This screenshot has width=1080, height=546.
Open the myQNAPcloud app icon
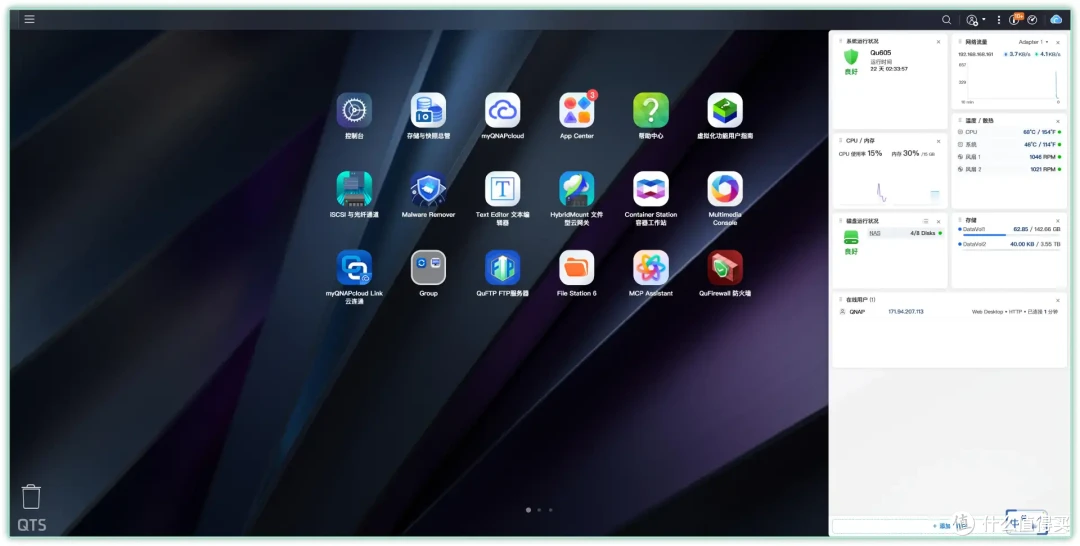pos(503,110)
